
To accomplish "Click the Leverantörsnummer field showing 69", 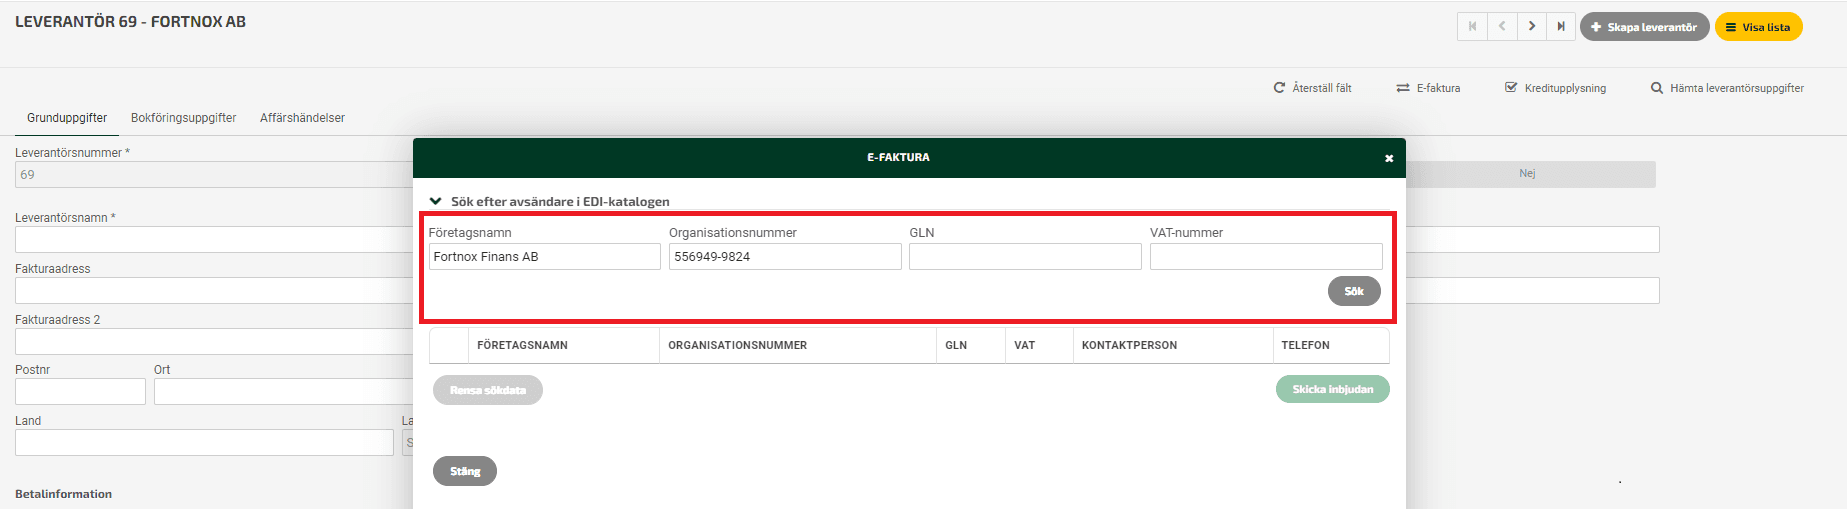I will [214, 174].
